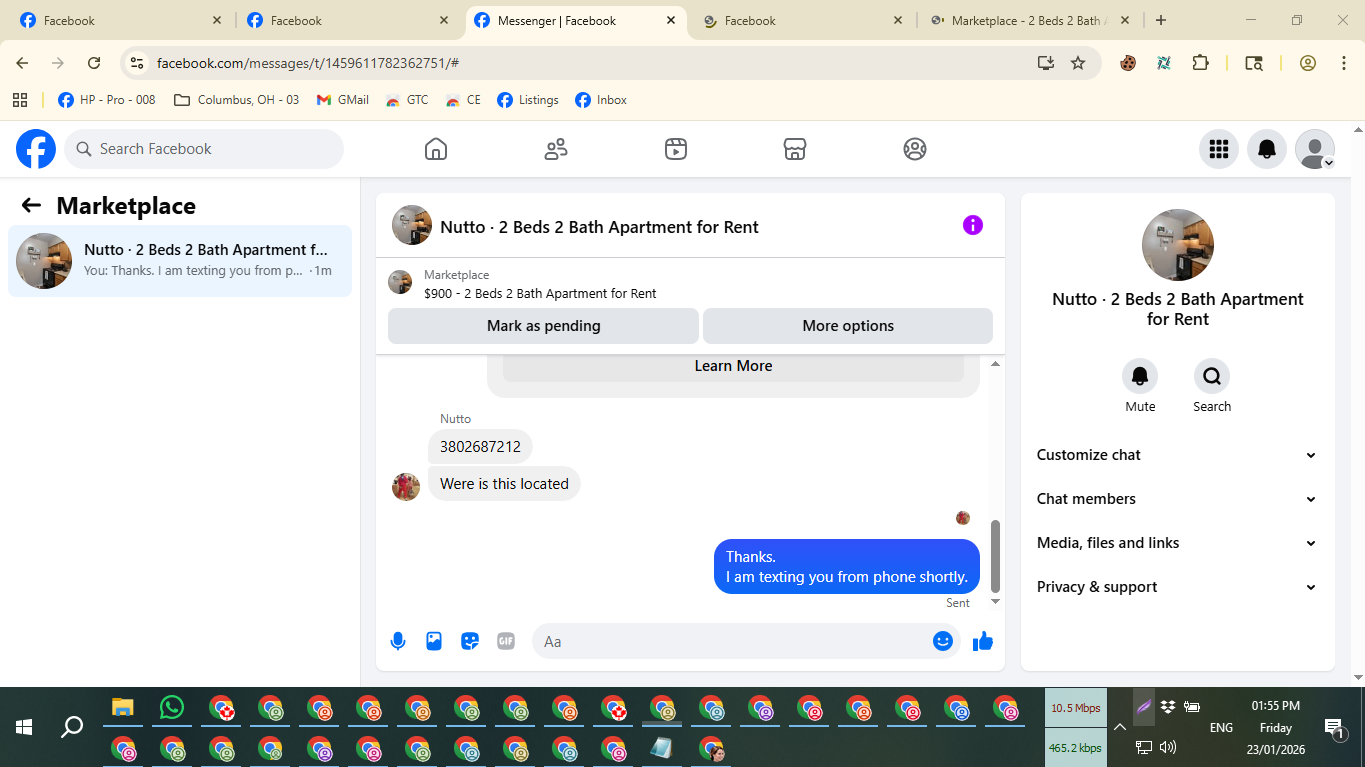Attach a file with the photo icon
The height and width of the screenshot is (767, 1365).
pyautogui.click(x=434, y=641)
